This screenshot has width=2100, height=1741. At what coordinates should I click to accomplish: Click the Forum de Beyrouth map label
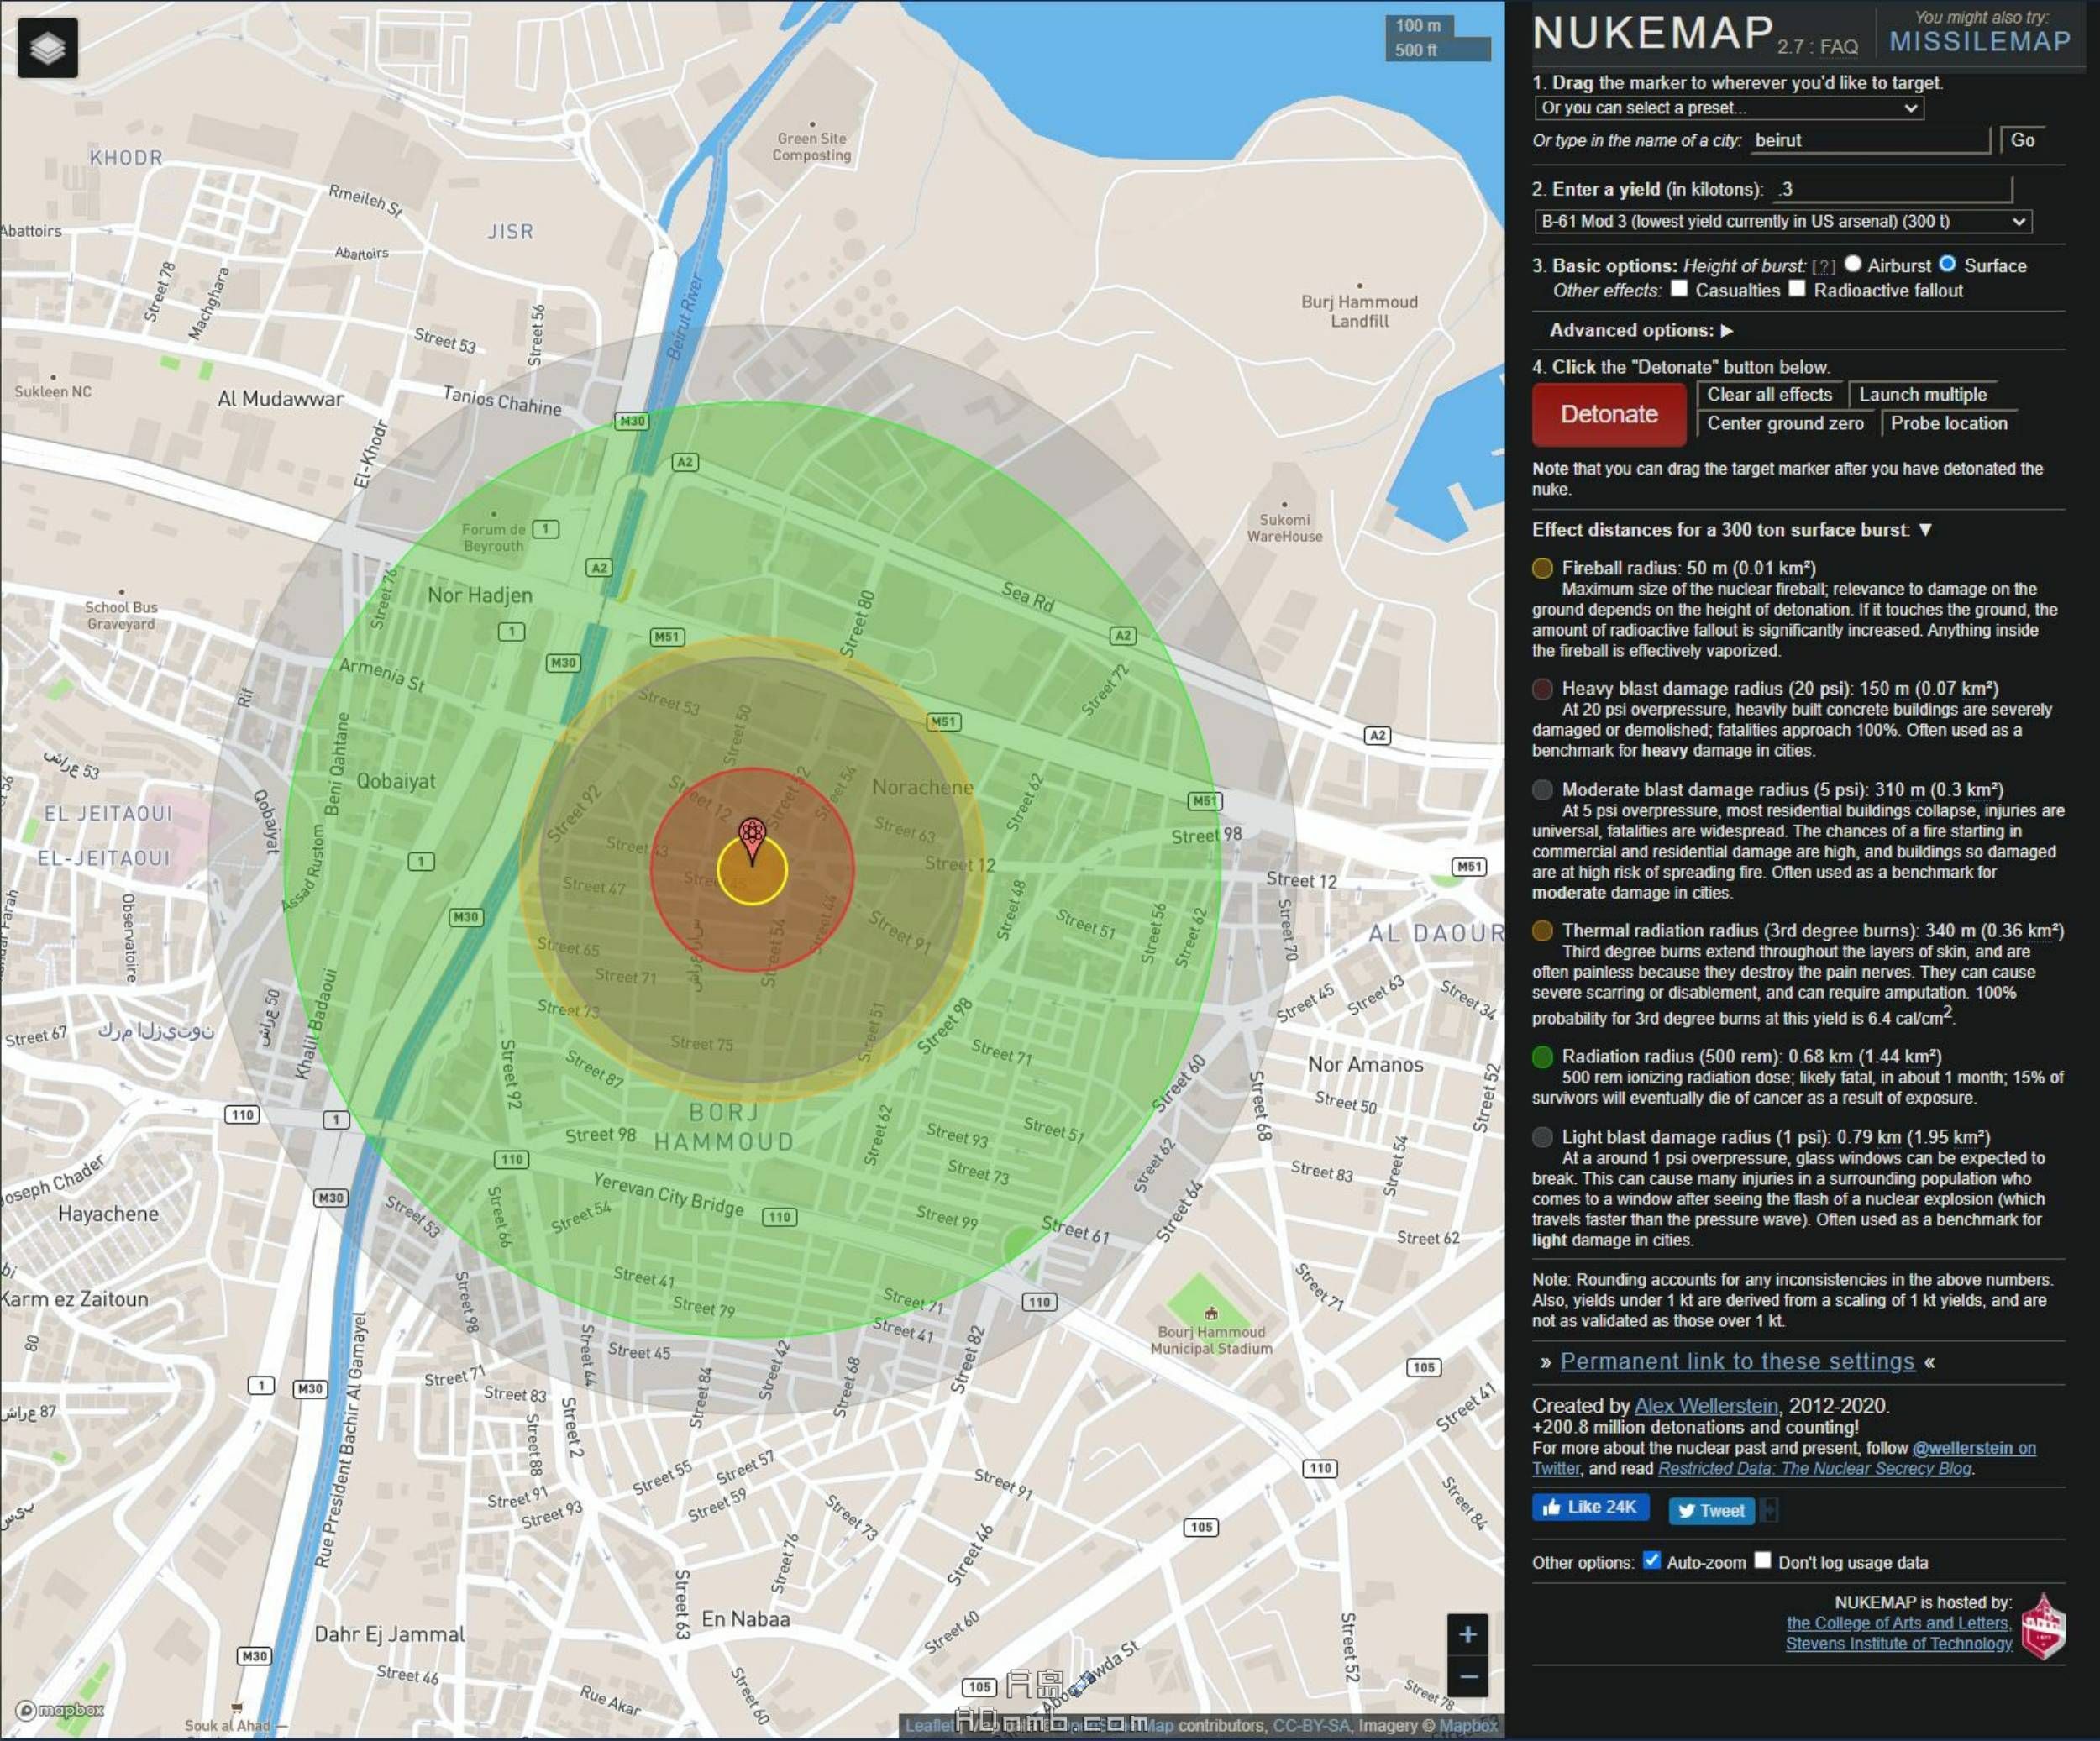click(493, 537)
